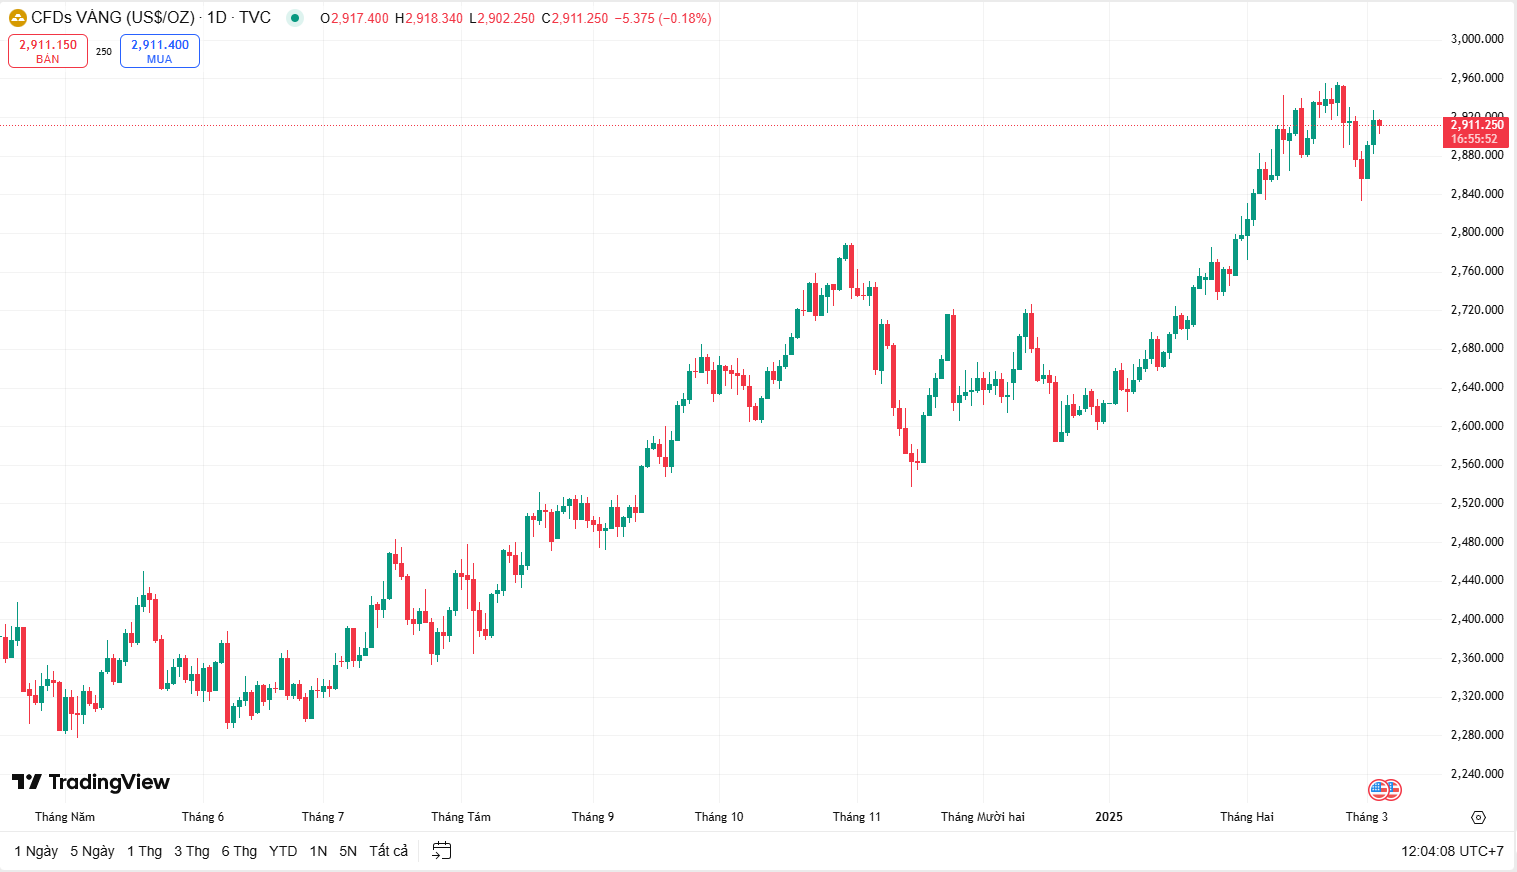Screen dimensions: 1517x872
Task: Open the go-to-date calendar icon
Action: 441,851
